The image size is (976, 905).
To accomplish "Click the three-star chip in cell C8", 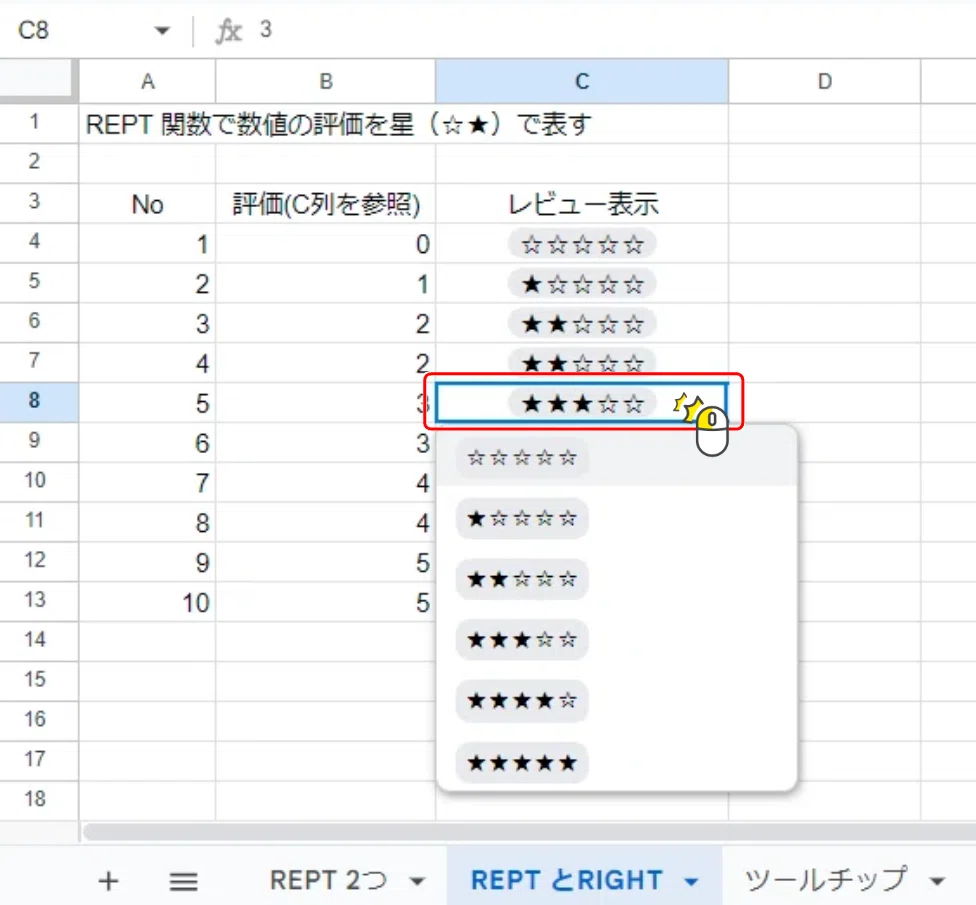I will [582, 404].
